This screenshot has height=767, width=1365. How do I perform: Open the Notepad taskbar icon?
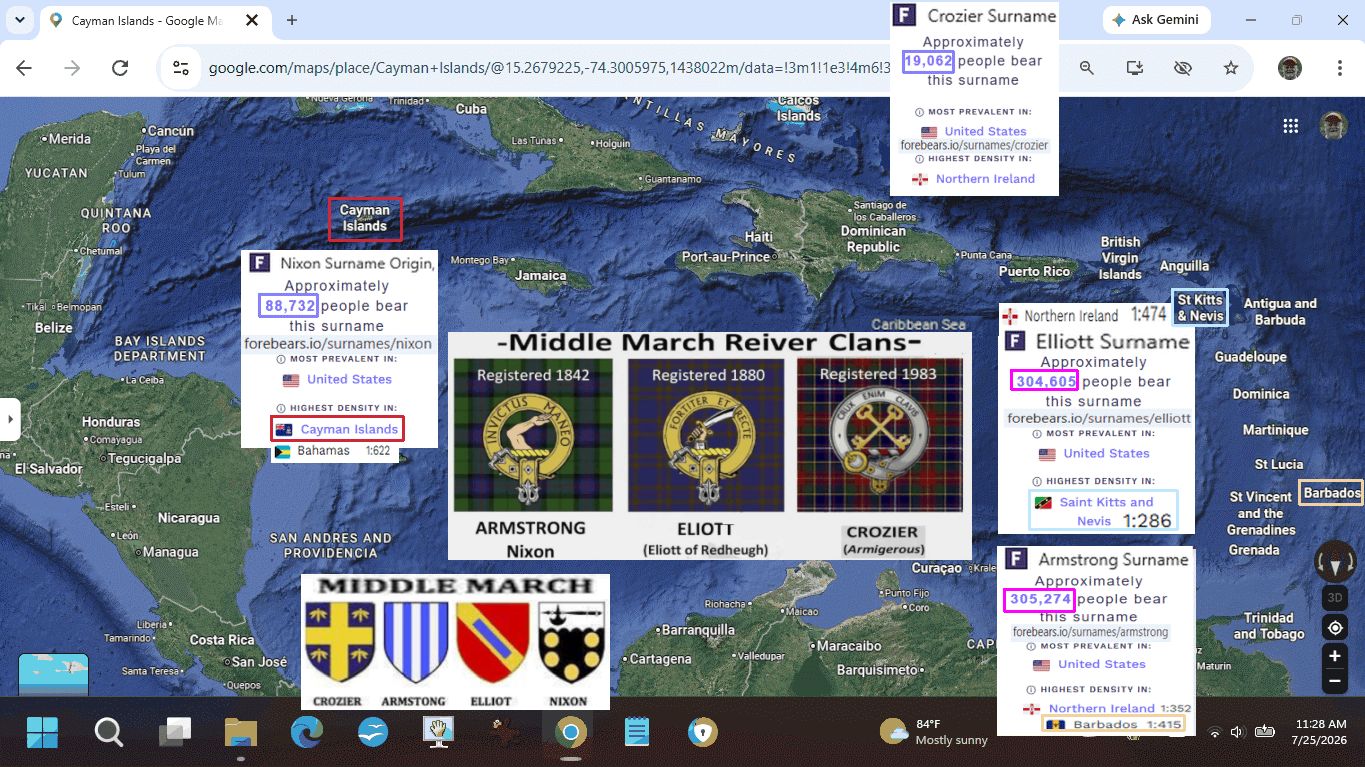[636, 733]
